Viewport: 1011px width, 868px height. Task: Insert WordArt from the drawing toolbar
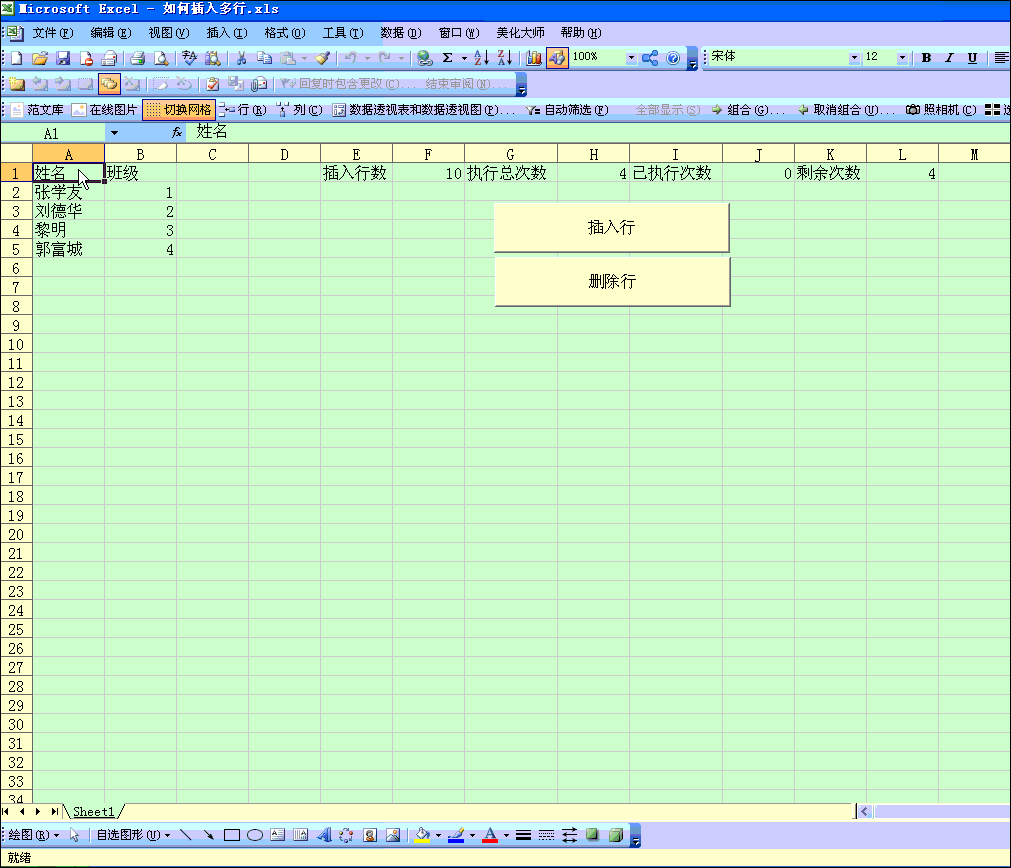[x=324, y=835]
